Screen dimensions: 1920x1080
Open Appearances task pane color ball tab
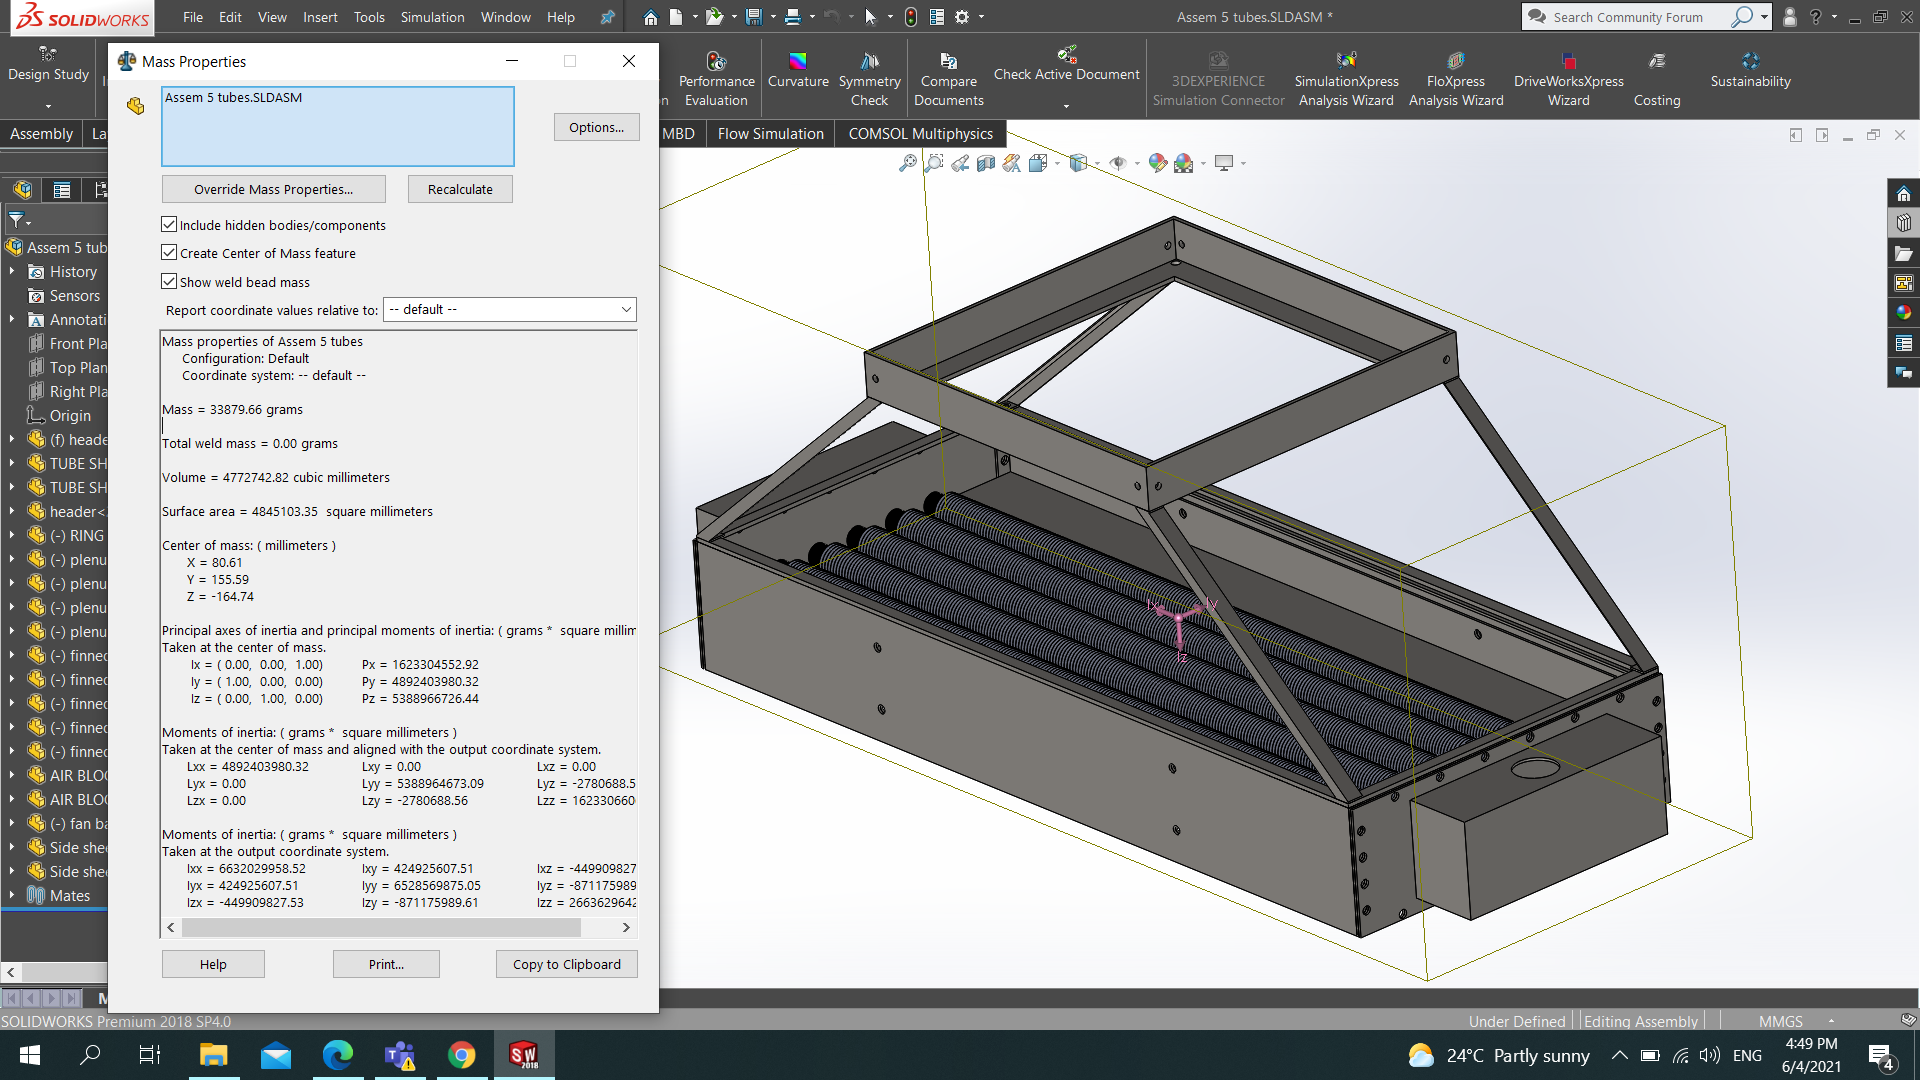point(1904,313)
